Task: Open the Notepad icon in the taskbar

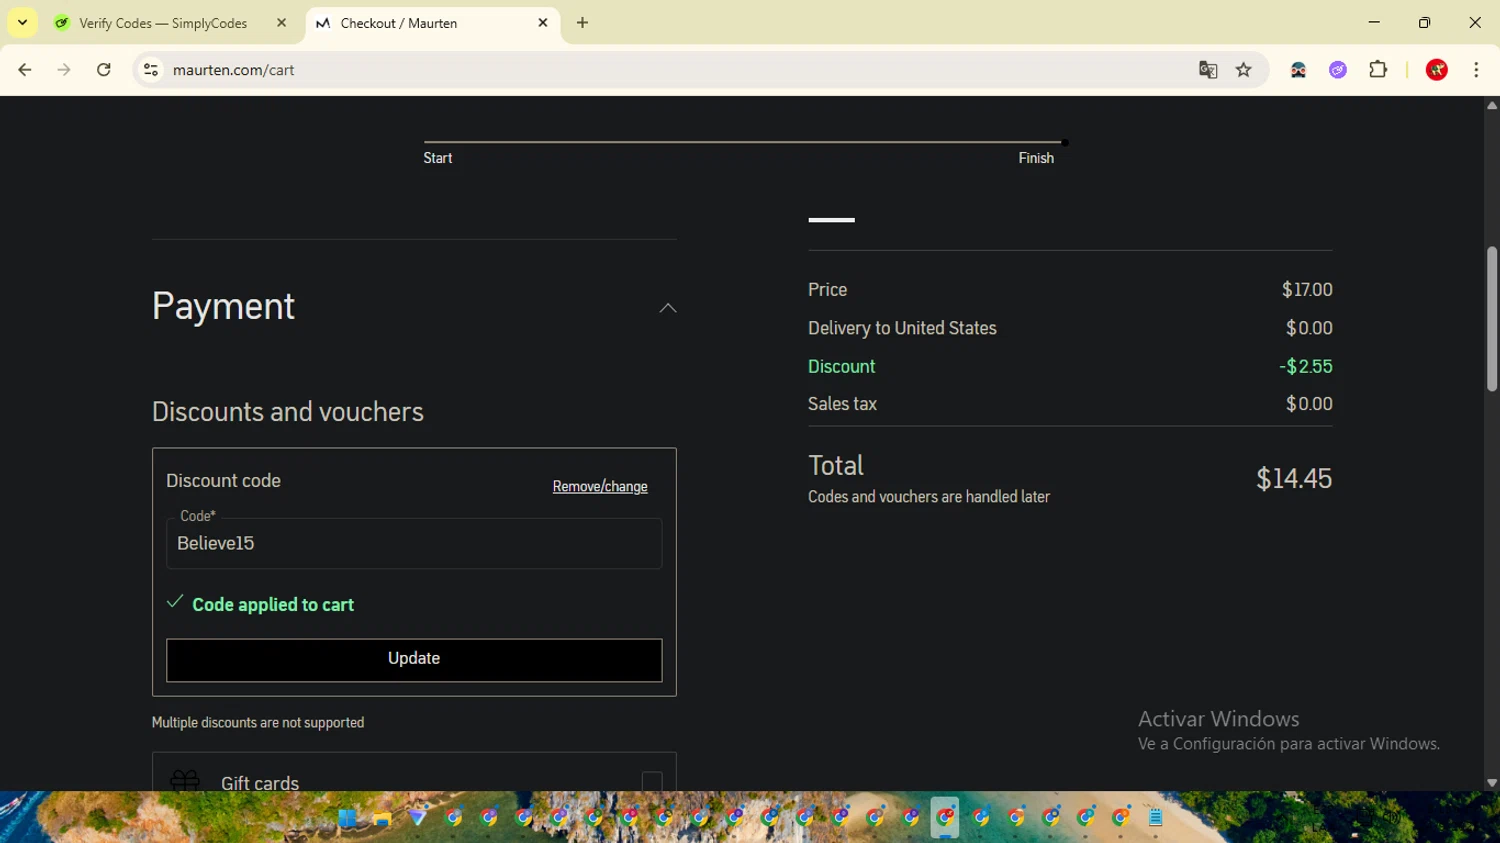Action: (1156, 818)
